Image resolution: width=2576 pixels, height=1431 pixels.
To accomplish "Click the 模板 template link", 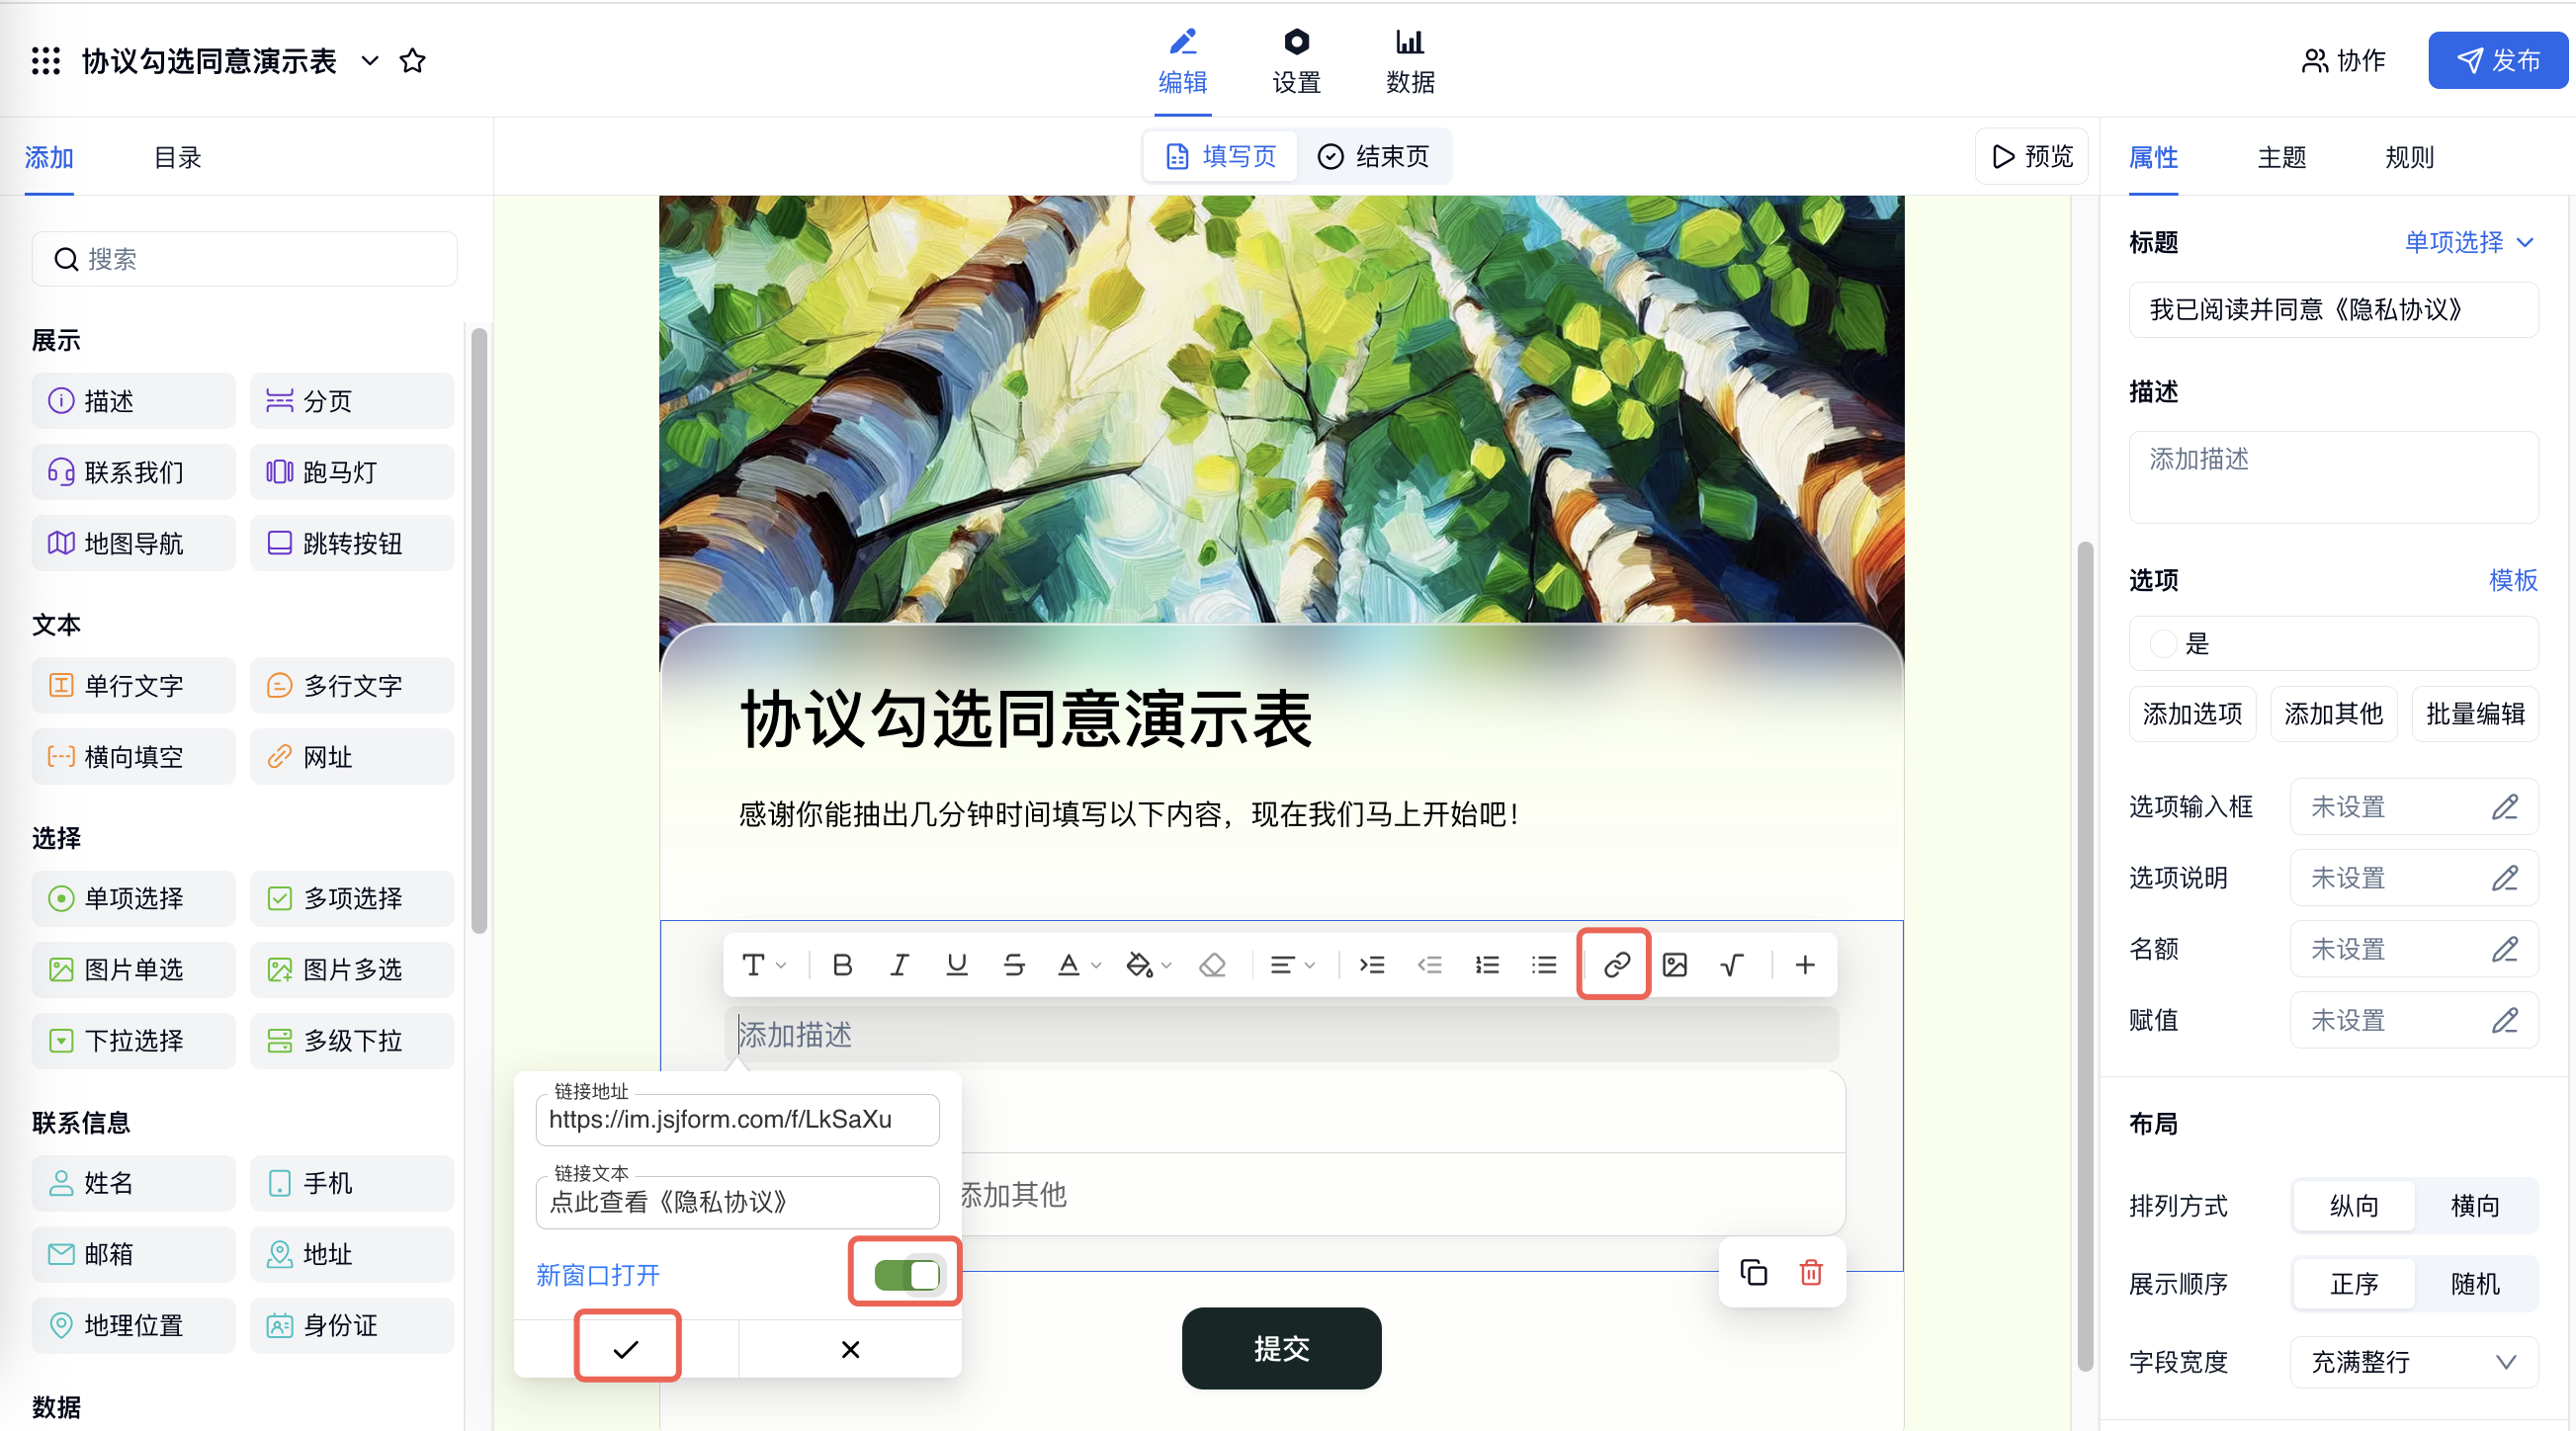I will point(2512,580).
